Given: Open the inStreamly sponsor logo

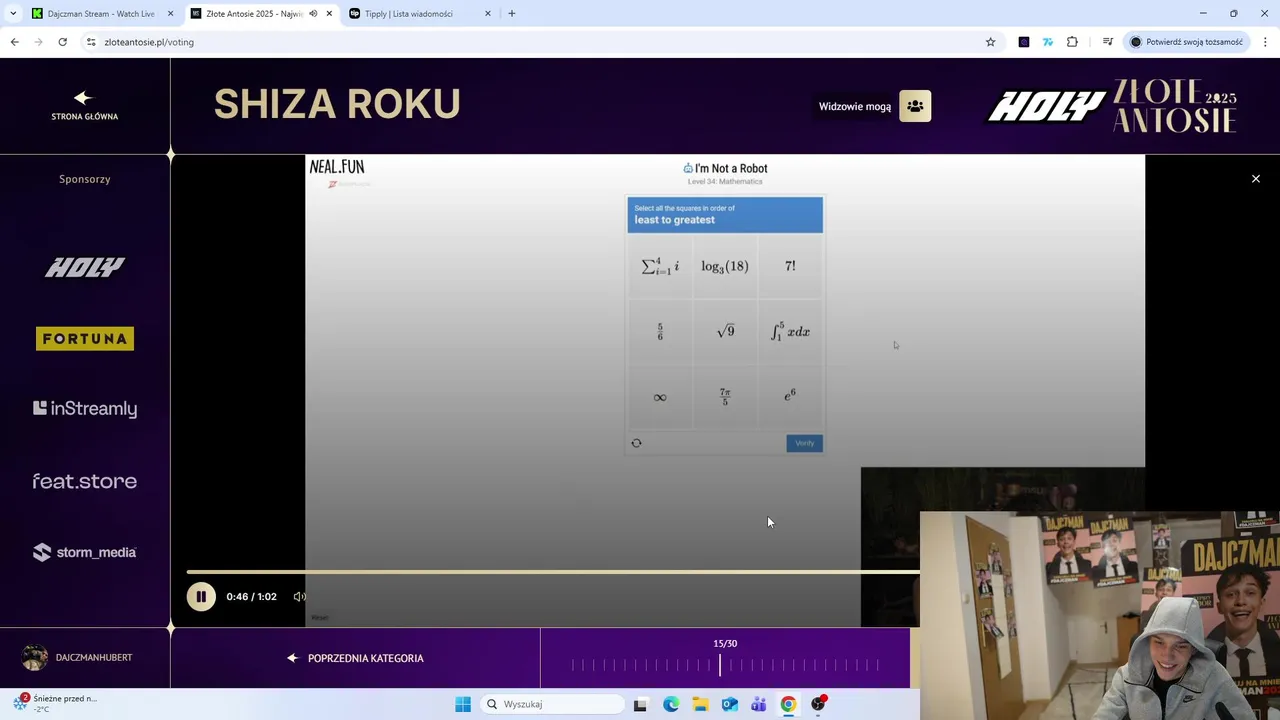Looking at the screenshot, I should point(85,408).
